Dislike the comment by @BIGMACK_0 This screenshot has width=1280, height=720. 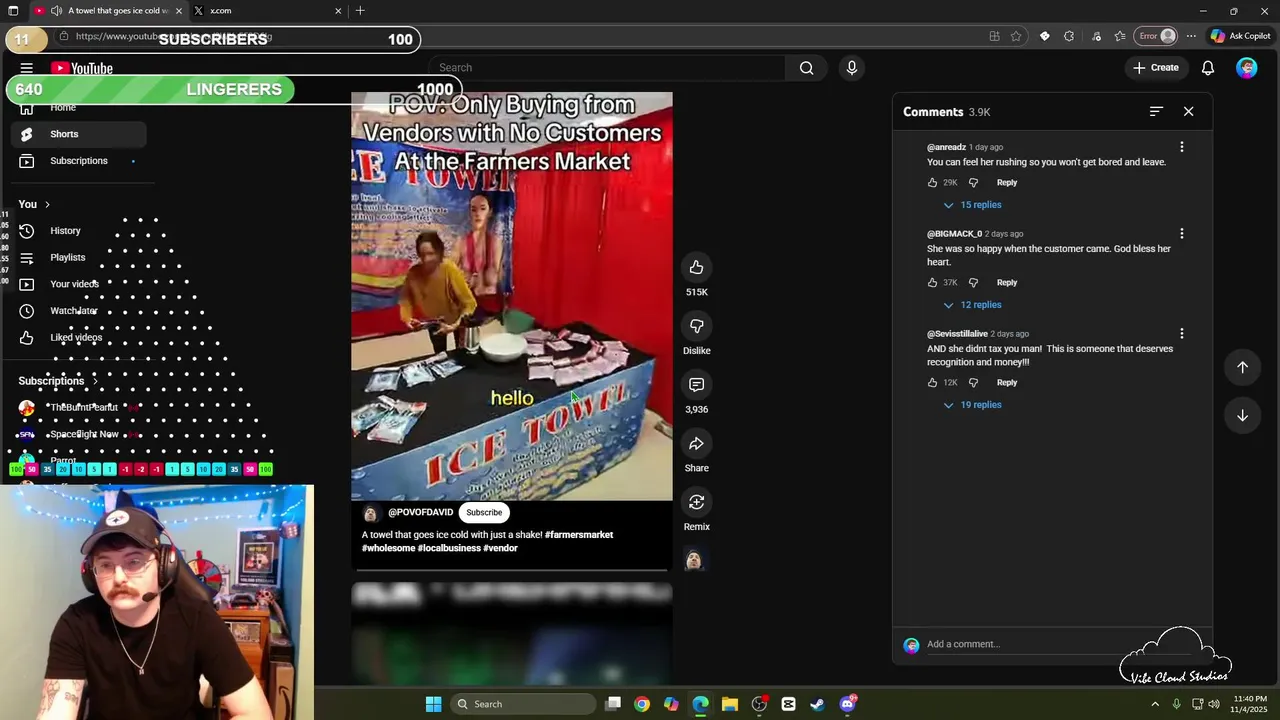coord(973,283)
